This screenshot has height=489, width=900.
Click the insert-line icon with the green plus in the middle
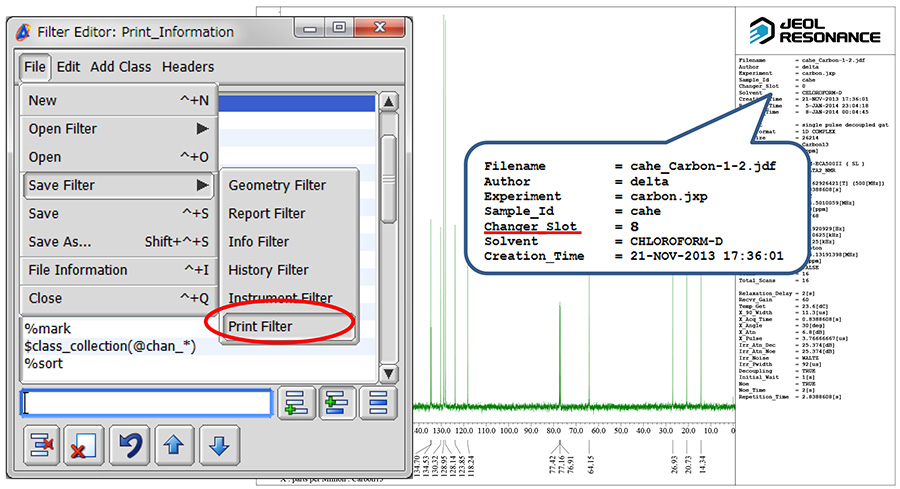pyautogui.click(x=338, y=402)
